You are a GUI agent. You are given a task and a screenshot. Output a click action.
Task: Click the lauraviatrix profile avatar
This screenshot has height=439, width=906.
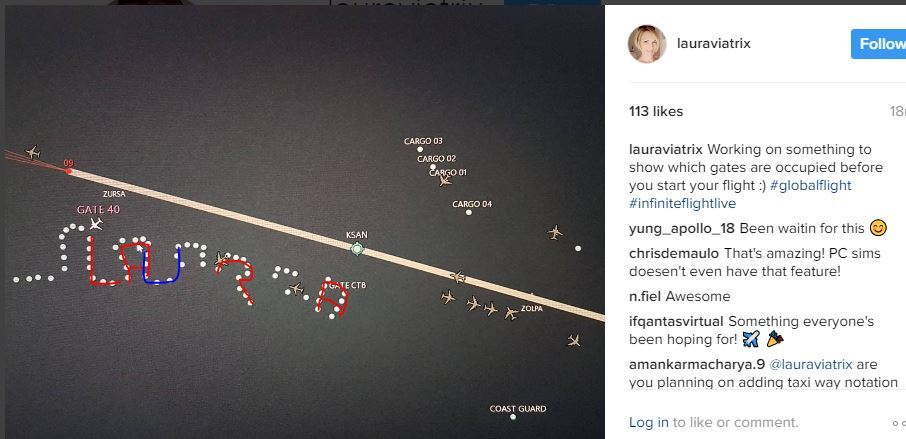[647, 45]
